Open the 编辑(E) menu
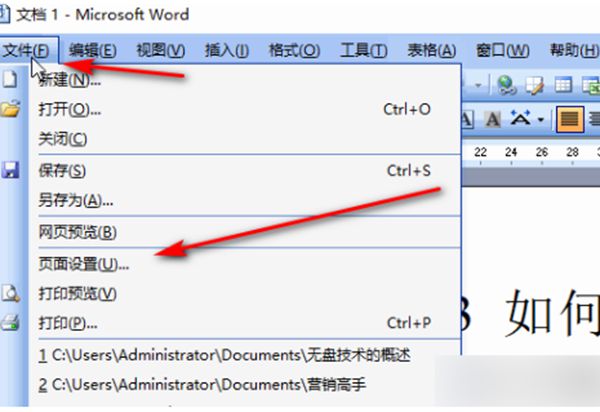 93,50
